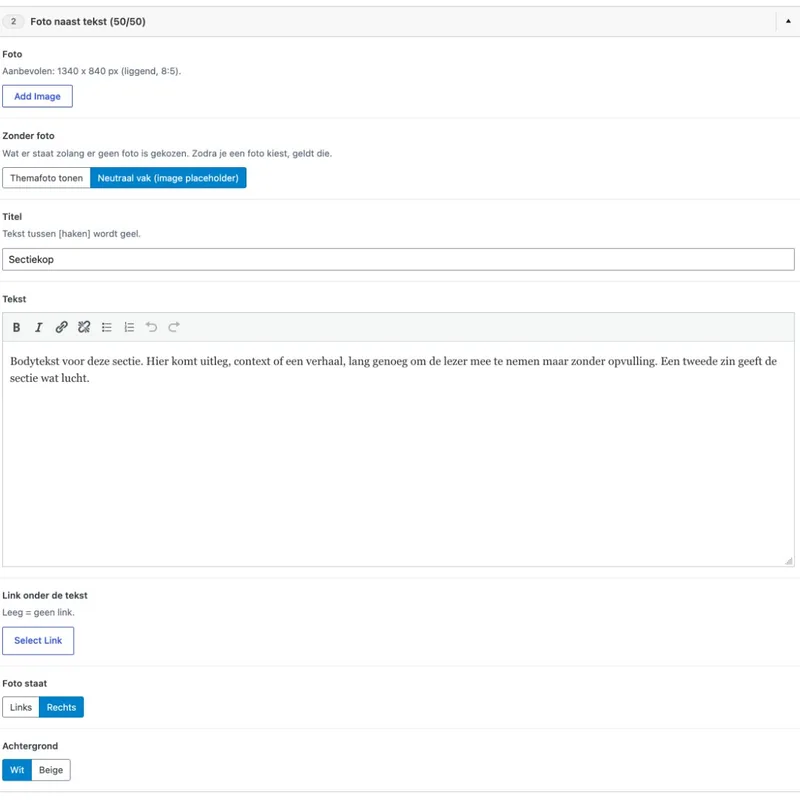800x800 pixels.
Task: Focus the Titel field containing 'Sectiekop'
Action: [x=398, y=260]
